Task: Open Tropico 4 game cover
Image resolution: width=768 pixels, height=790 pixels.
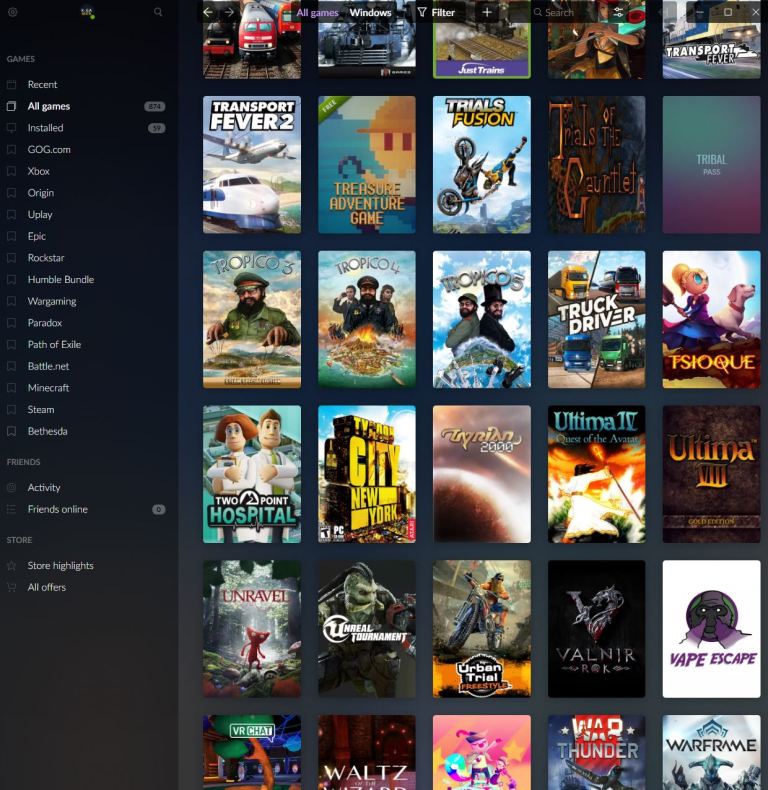Action: tap(367, 319)
